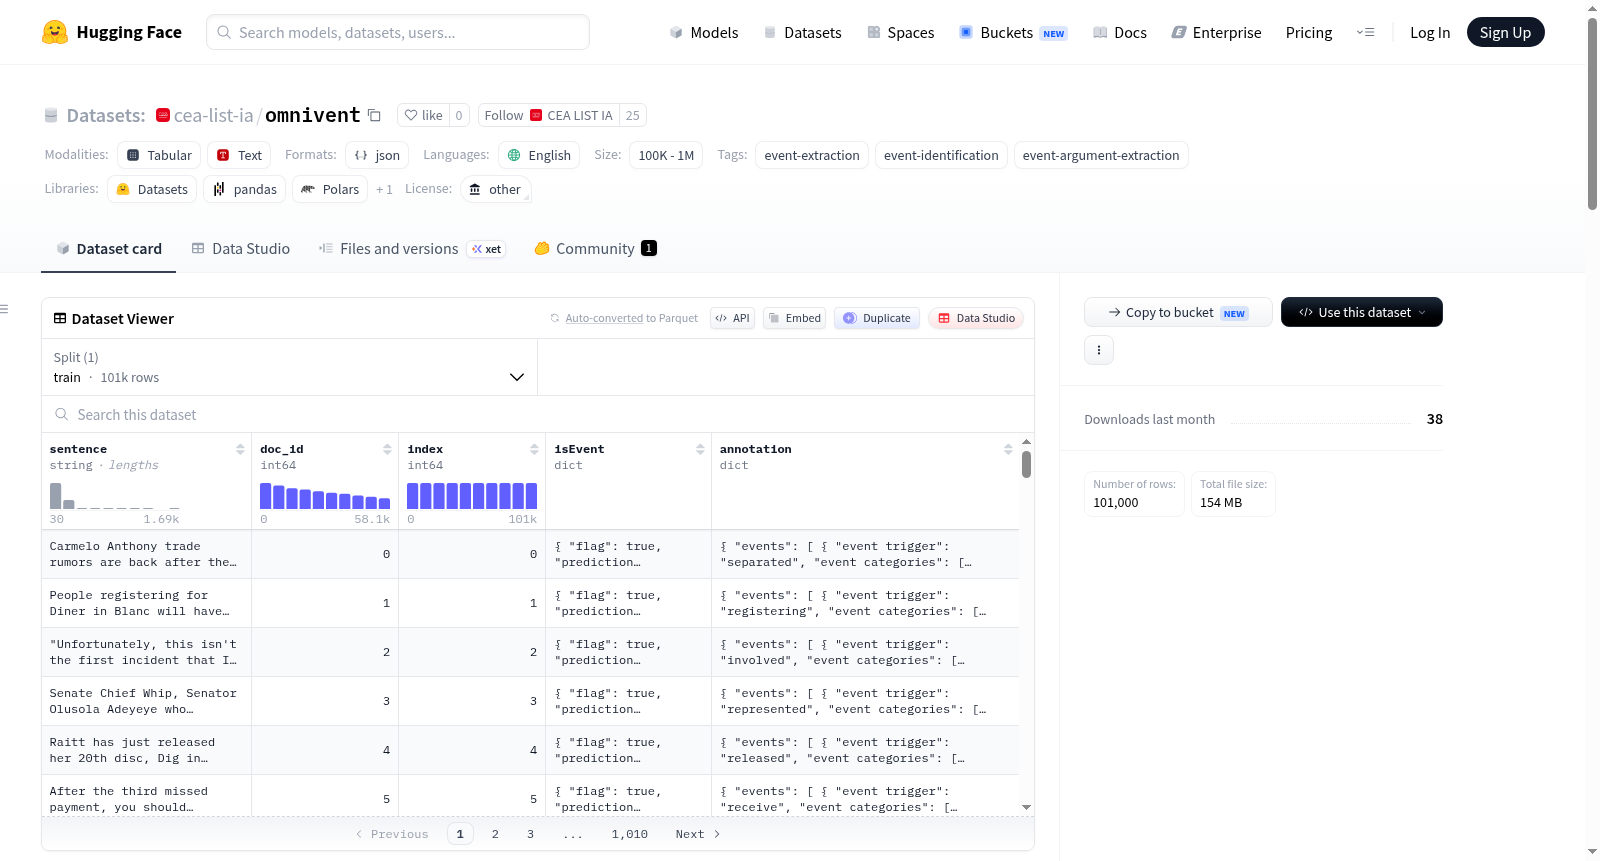The width and height of the screenshot is (1600, 861).
Task: Click the Text modality tag
Action: 240,155
